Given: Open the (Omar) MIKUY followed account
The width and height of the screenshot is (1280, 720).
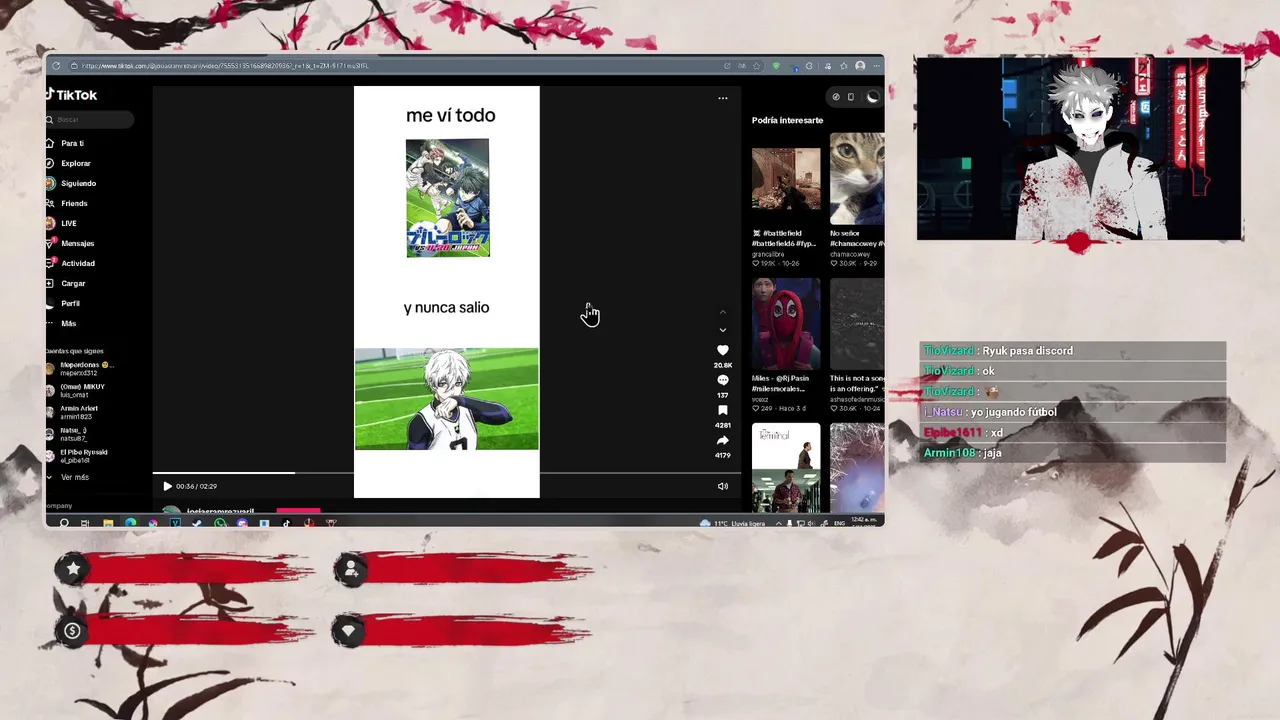Looking at the screenshot, I should [x=76, y=390].
